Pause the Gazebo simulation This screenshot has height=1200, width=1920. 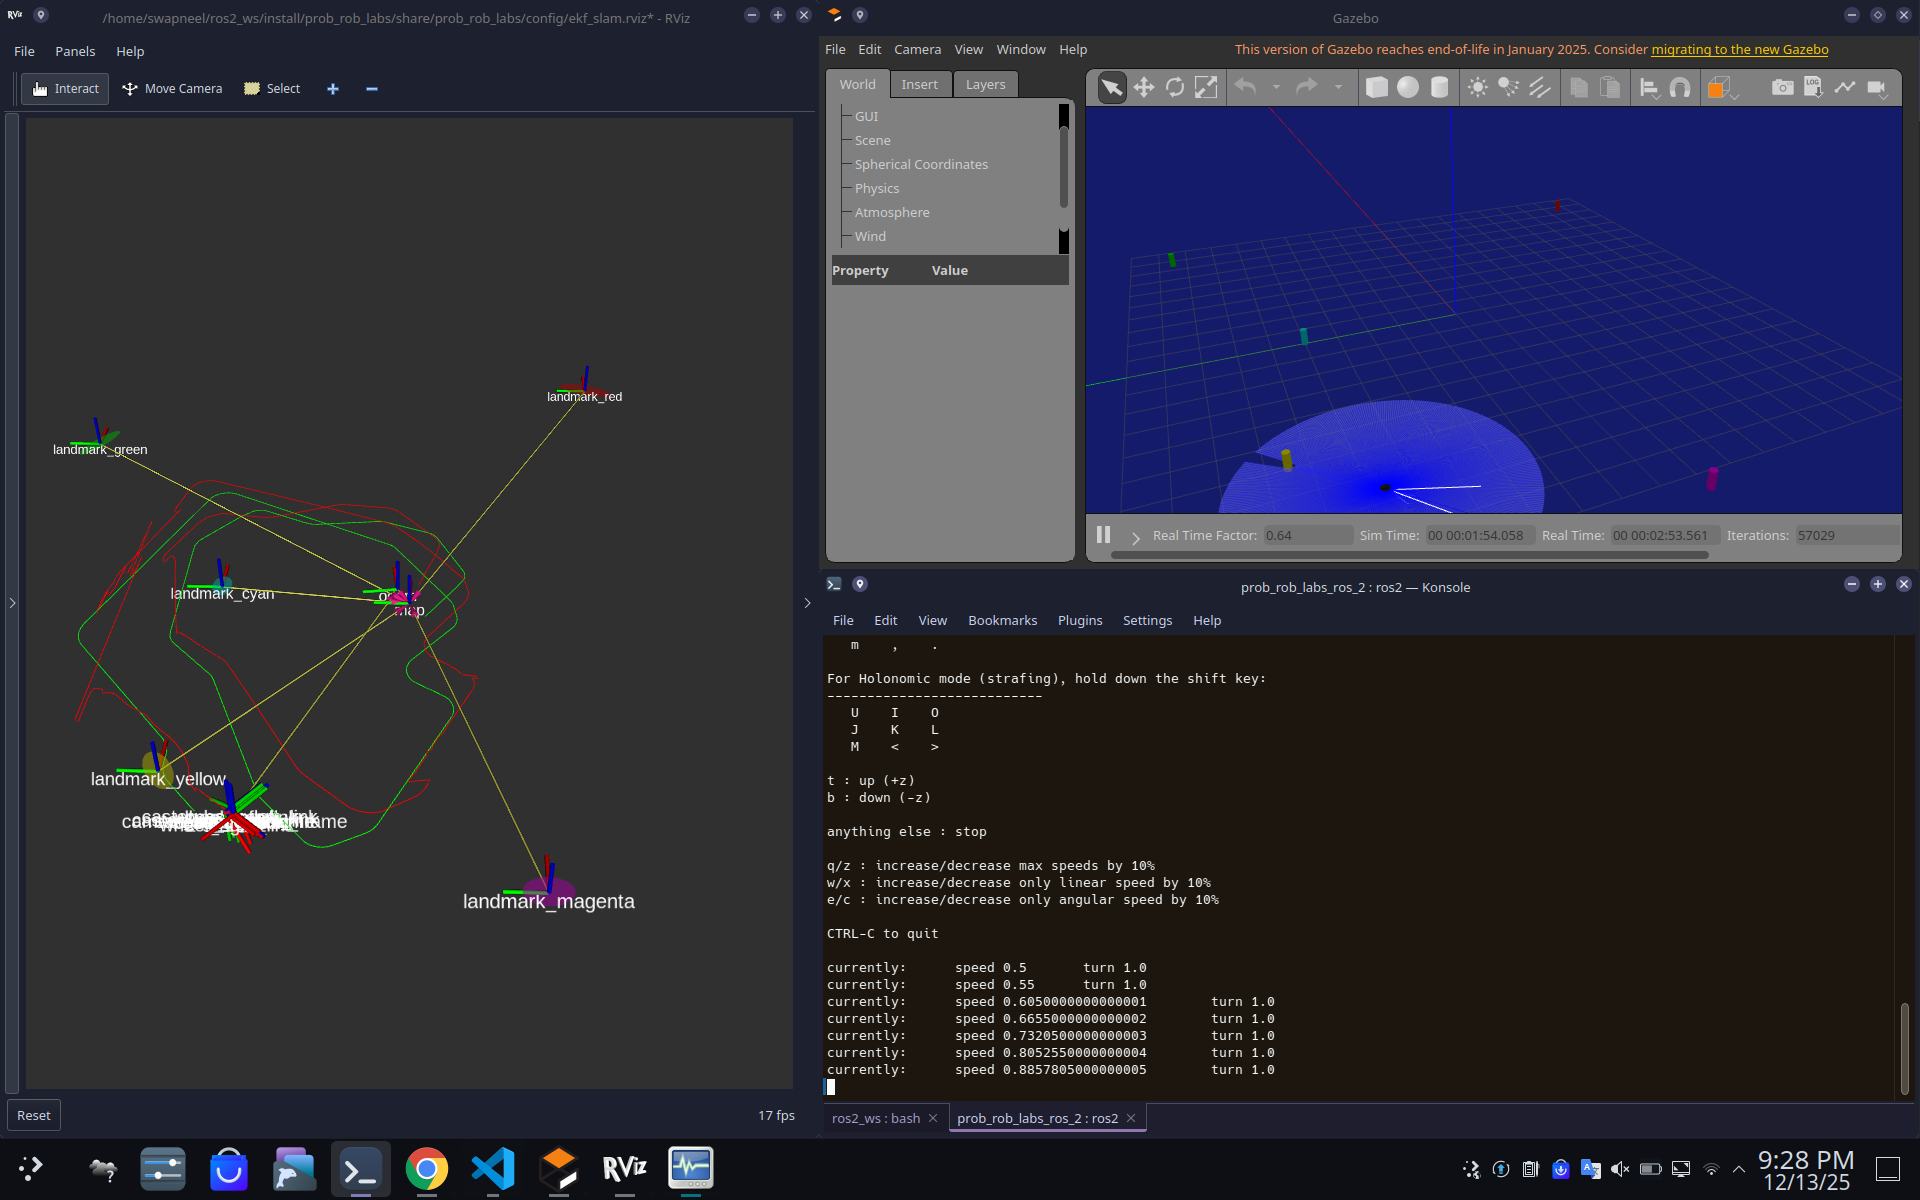click(1103, 535)
